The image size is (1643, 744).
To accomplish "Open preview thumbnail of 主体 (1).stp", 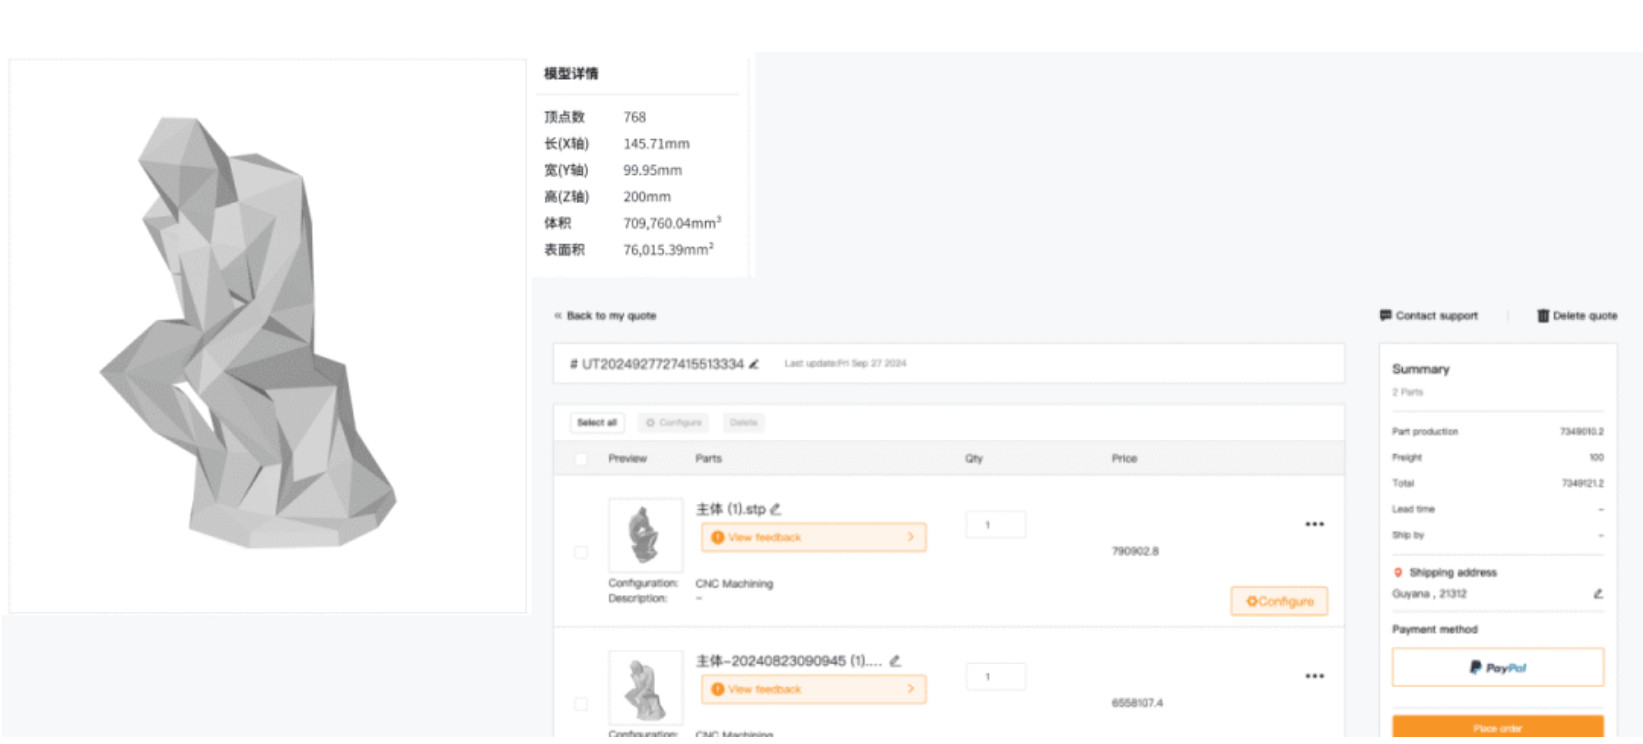I will click(645, 535).
